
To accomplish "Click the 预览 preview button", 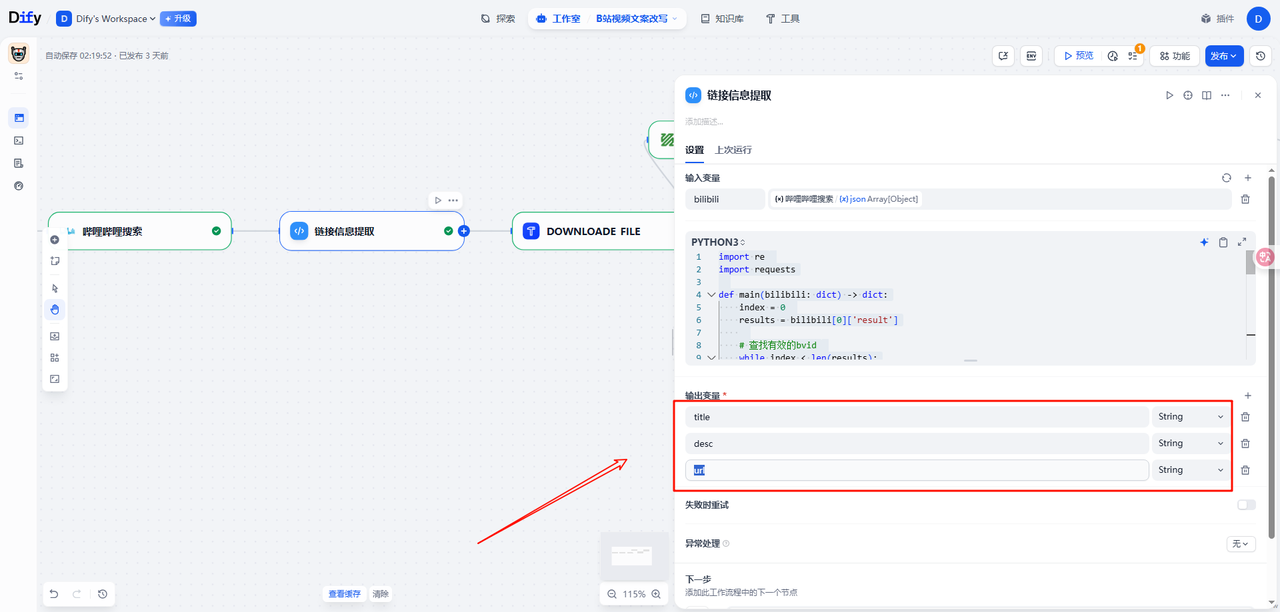I will tap(1078, 56).
